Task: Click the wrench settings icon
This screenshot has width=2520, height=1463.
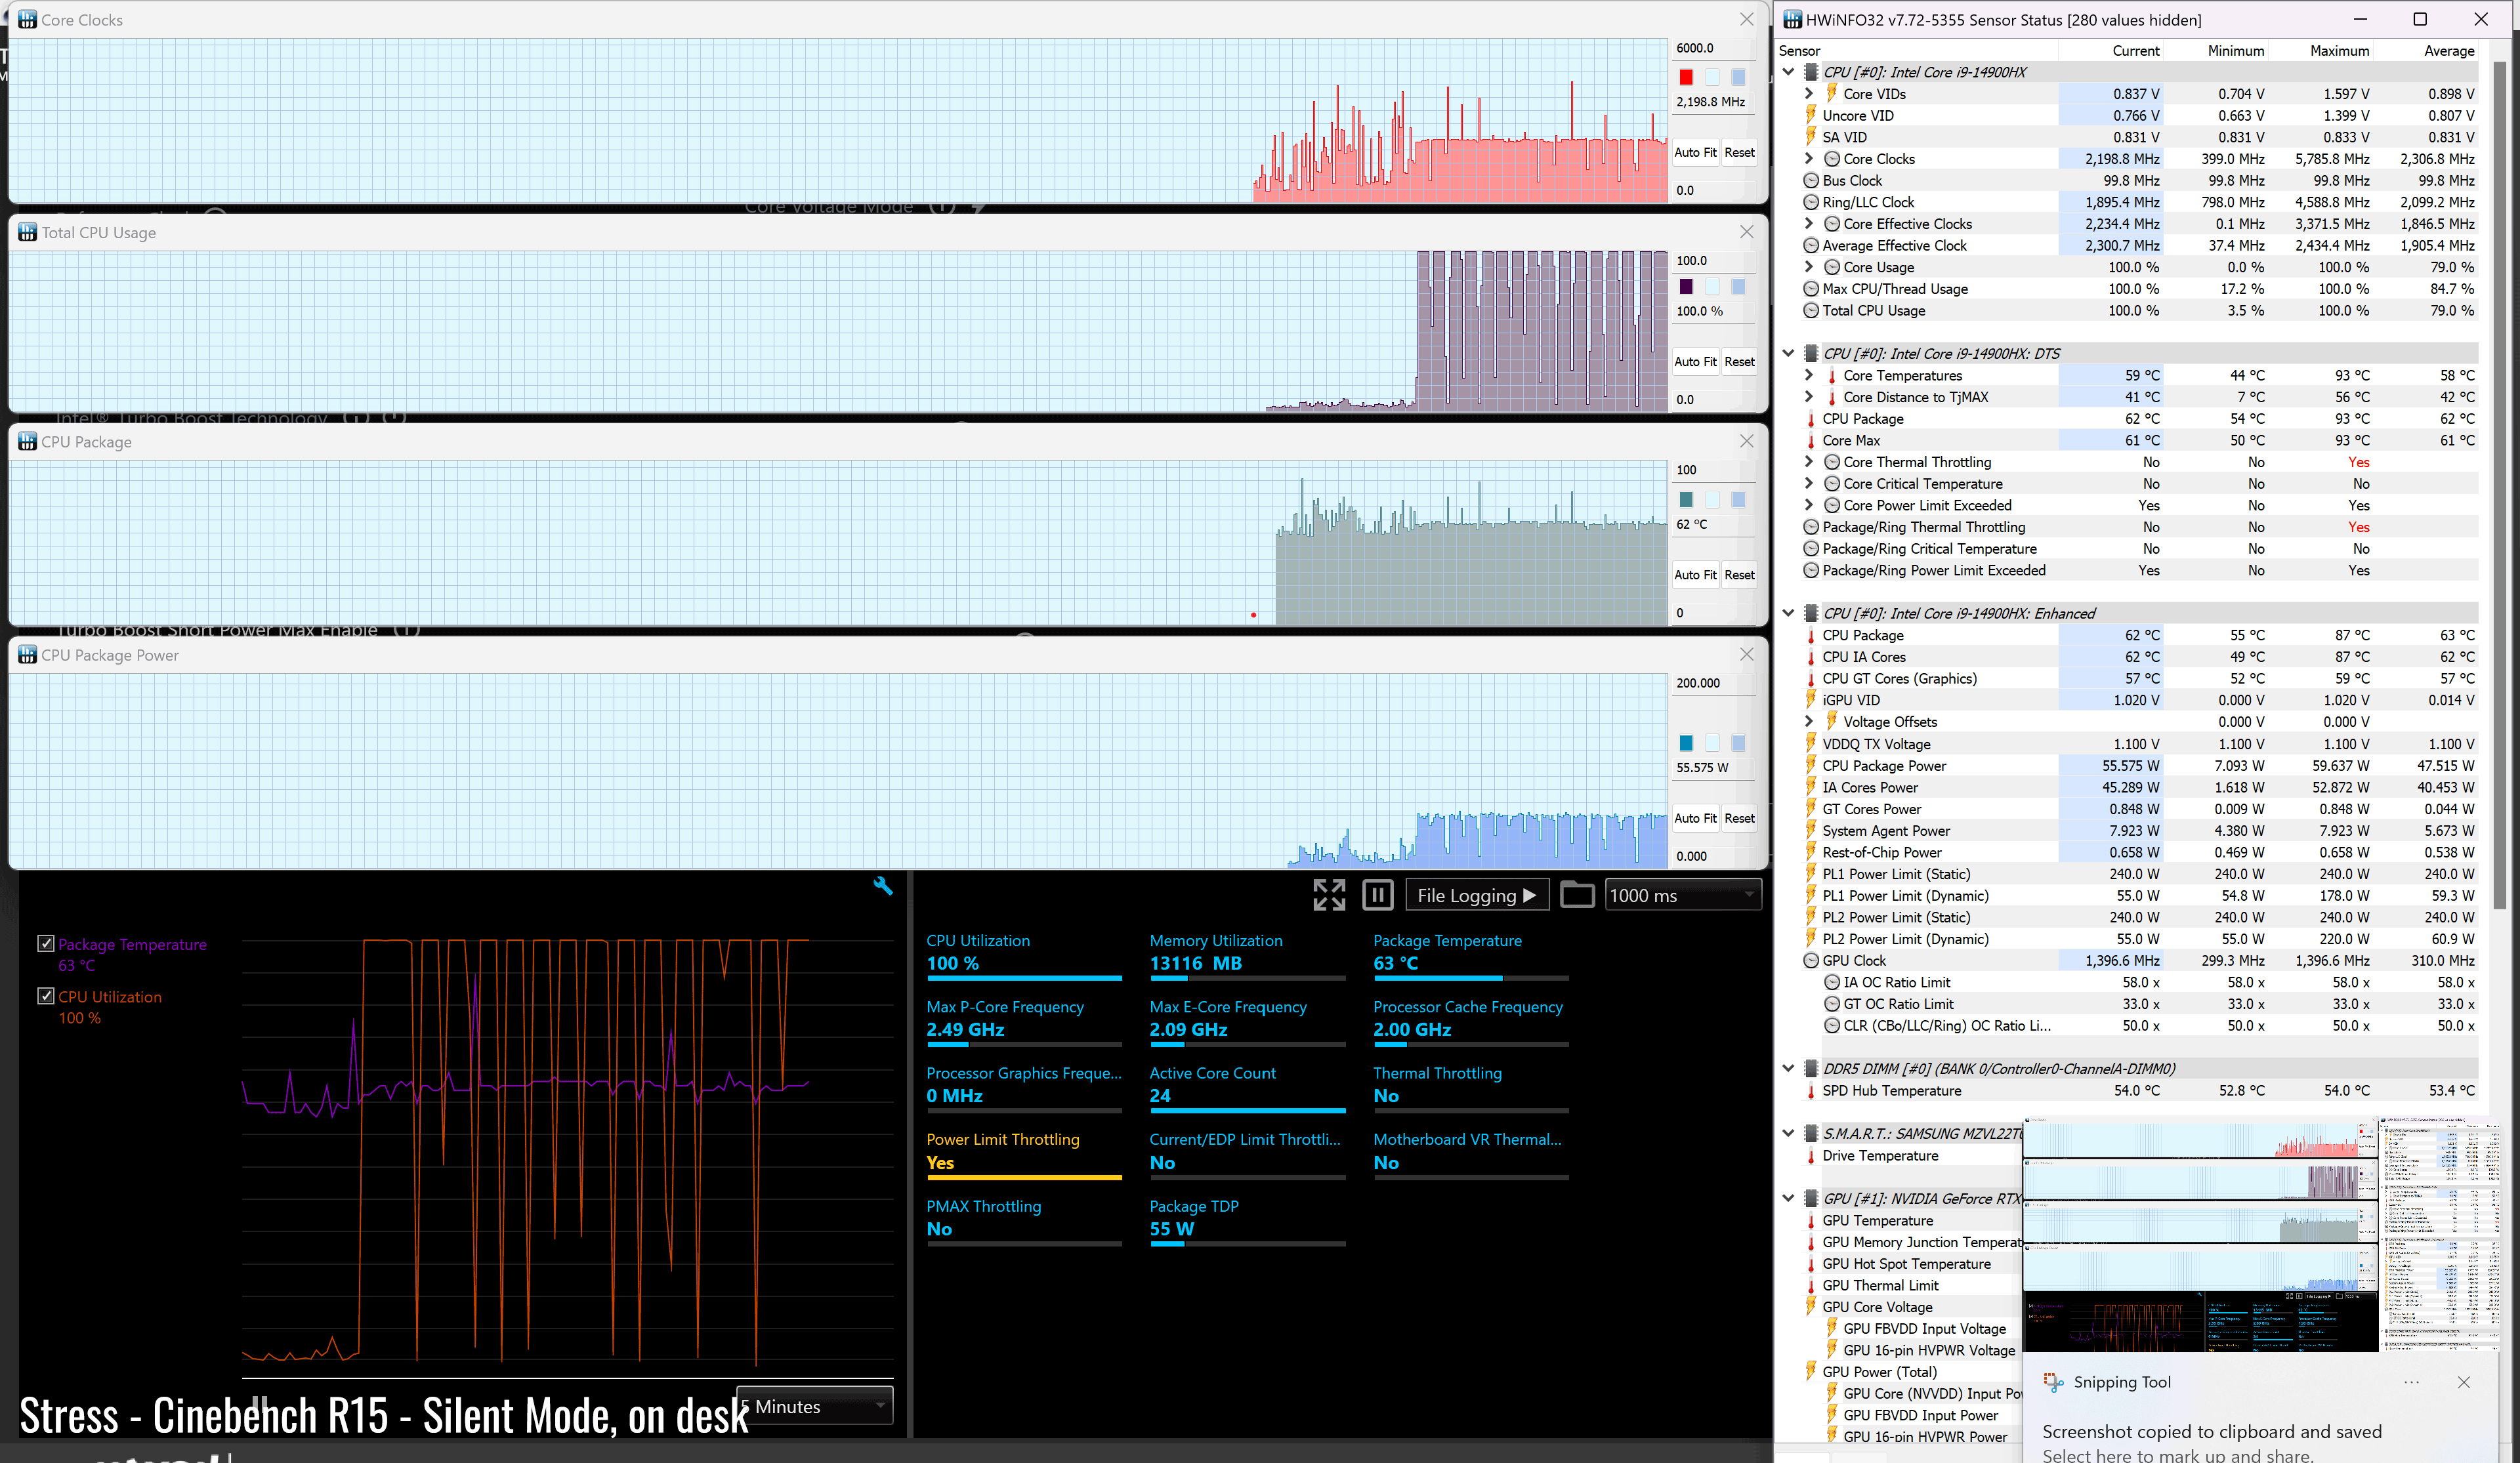Action: 882,886
